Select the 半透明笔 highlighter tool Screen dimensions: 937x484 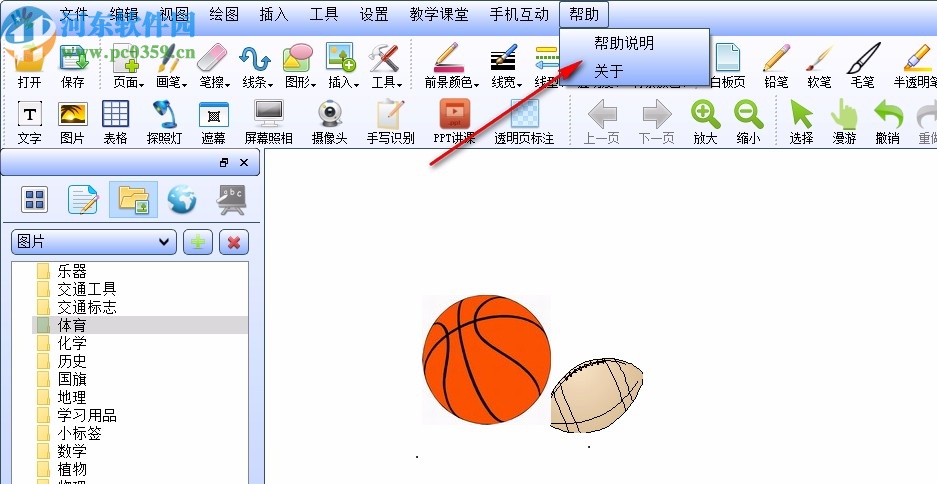(914, 66)
